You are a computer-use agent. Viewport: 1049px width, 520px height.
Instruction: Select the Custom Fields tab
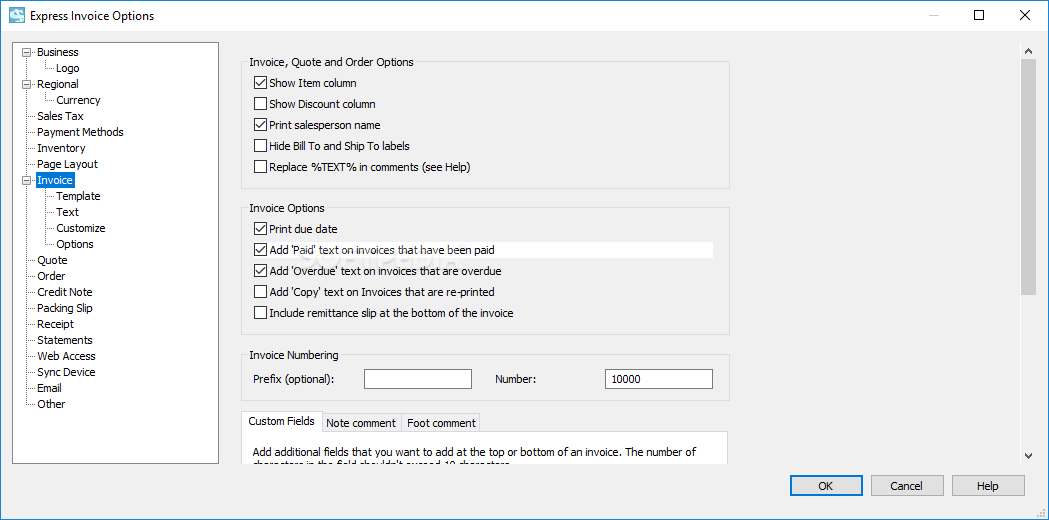click(x=282, y=422)
